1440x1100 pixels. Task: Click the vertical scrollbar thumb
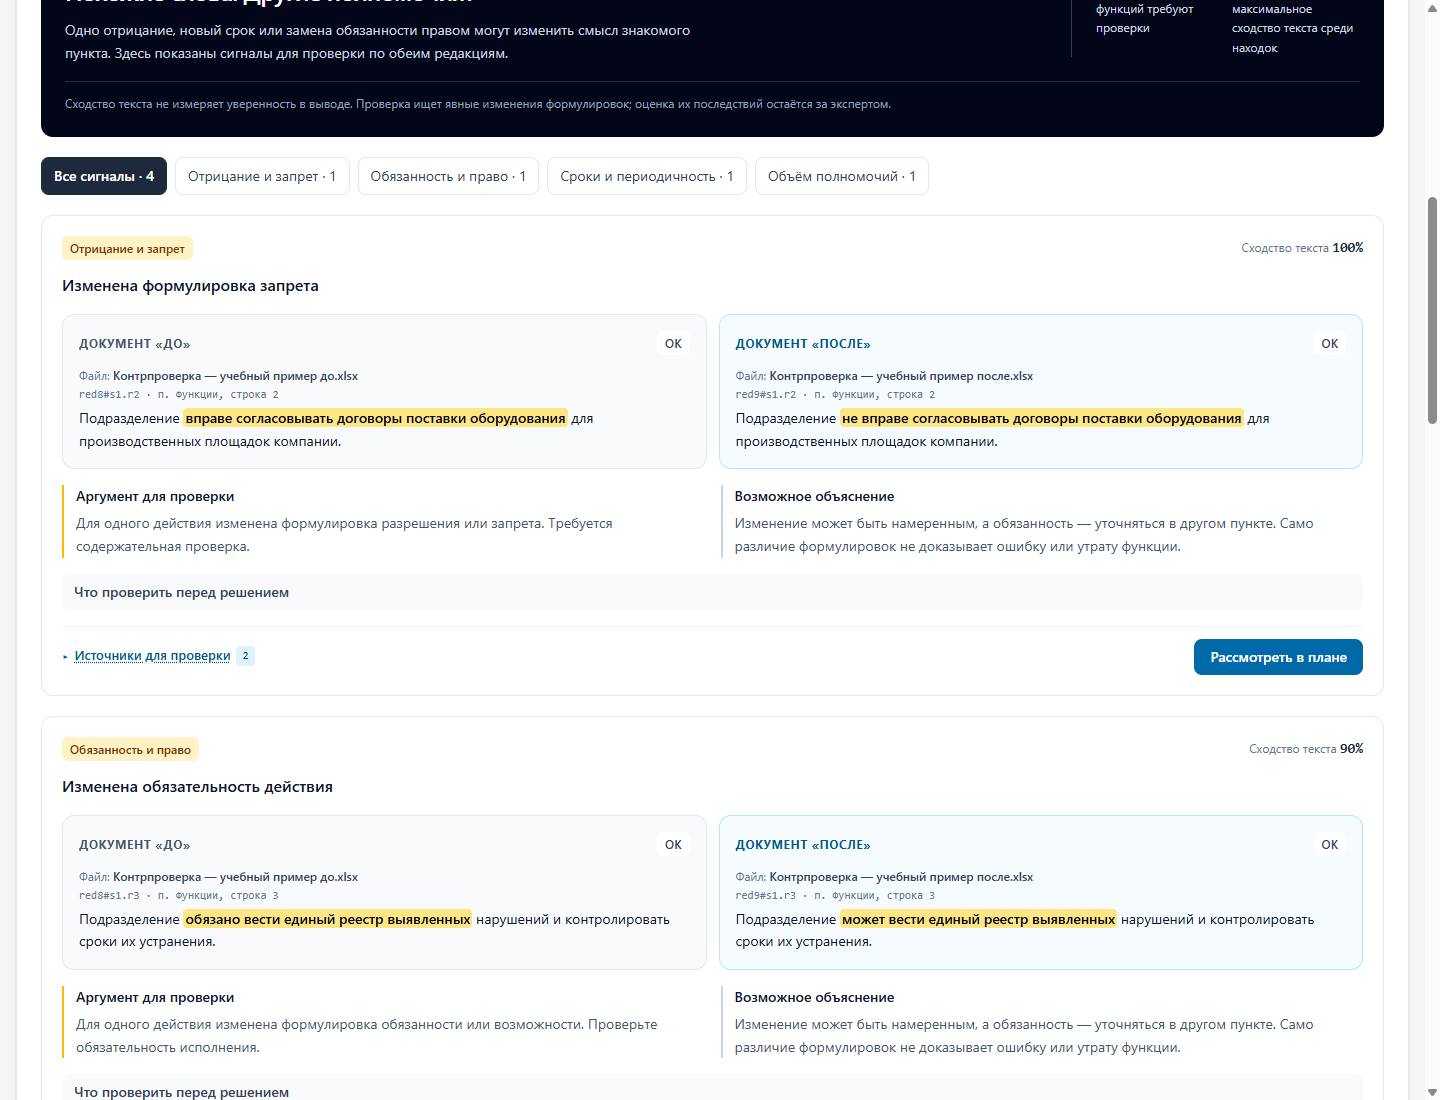pyautogui.click(x=1432, y=310)
